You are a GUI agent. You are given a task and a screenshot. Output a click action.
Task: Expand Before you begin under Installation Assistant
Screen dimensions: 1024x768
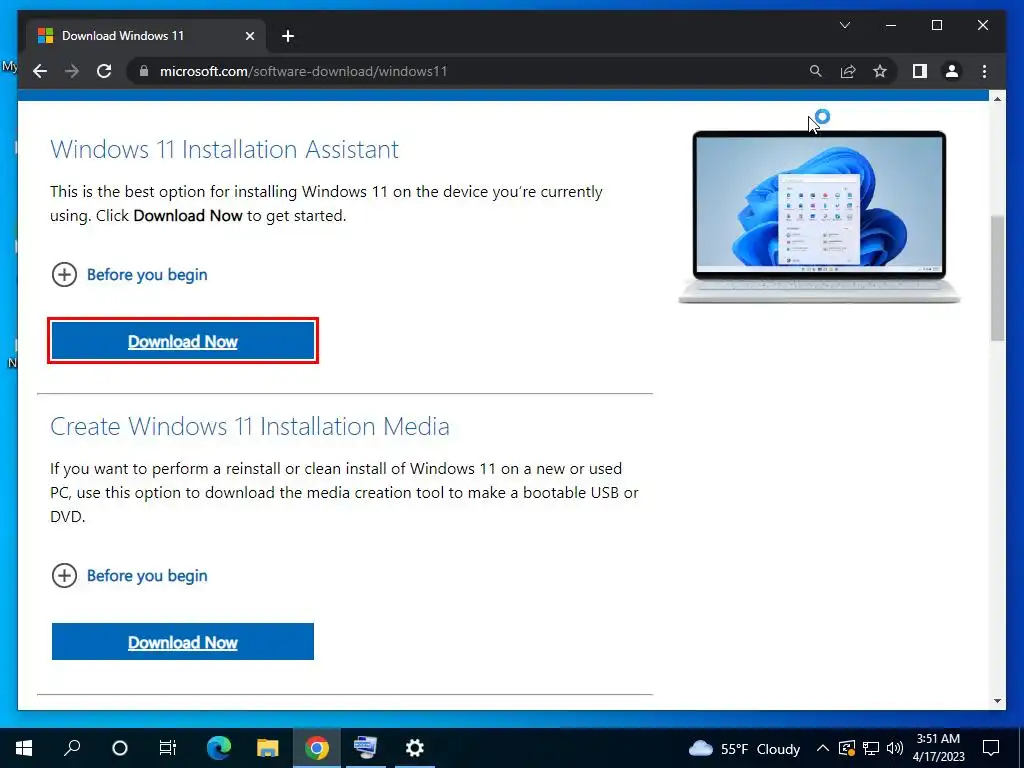(129, 275)
